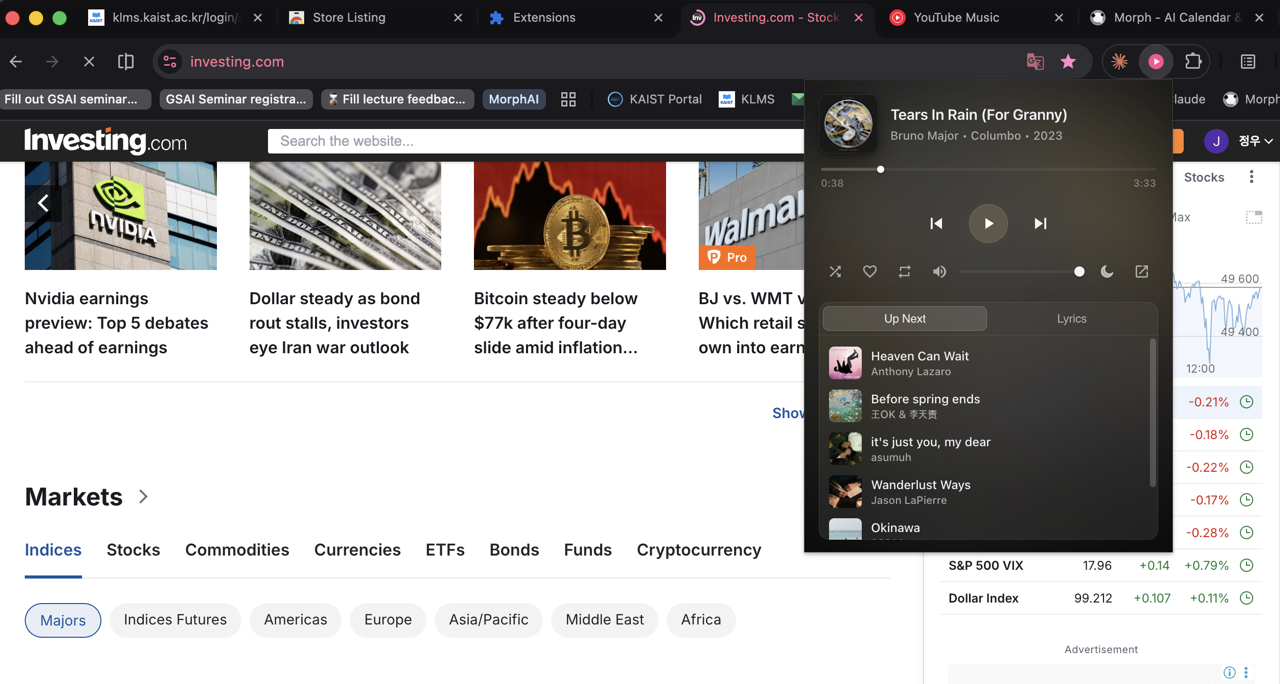Viewport: 1280px width, 684px height.
Task: Like the current song with heart icon
Action: point(870,272)
